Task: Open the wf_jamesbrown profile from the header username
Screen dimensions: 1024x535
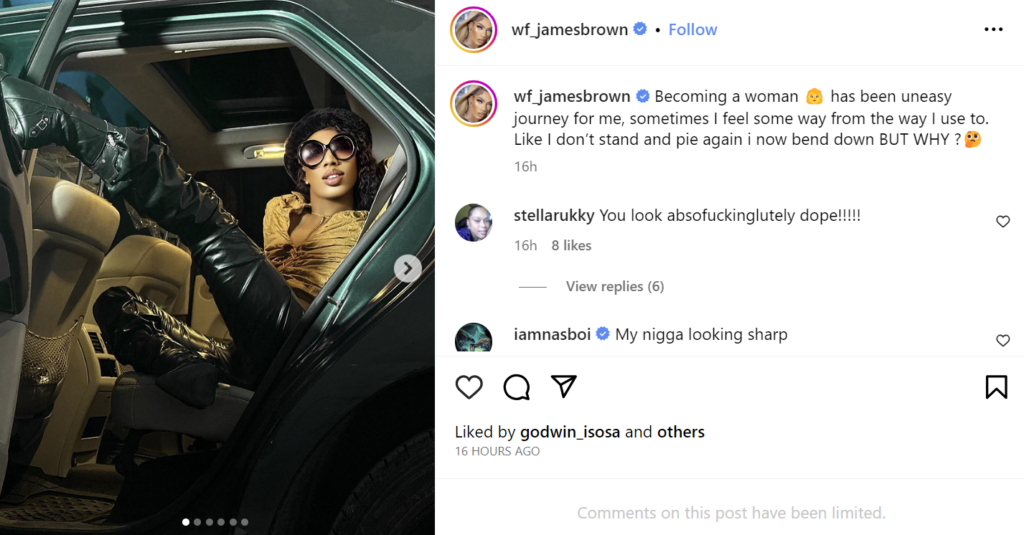Action: click(x=570, y=30)
